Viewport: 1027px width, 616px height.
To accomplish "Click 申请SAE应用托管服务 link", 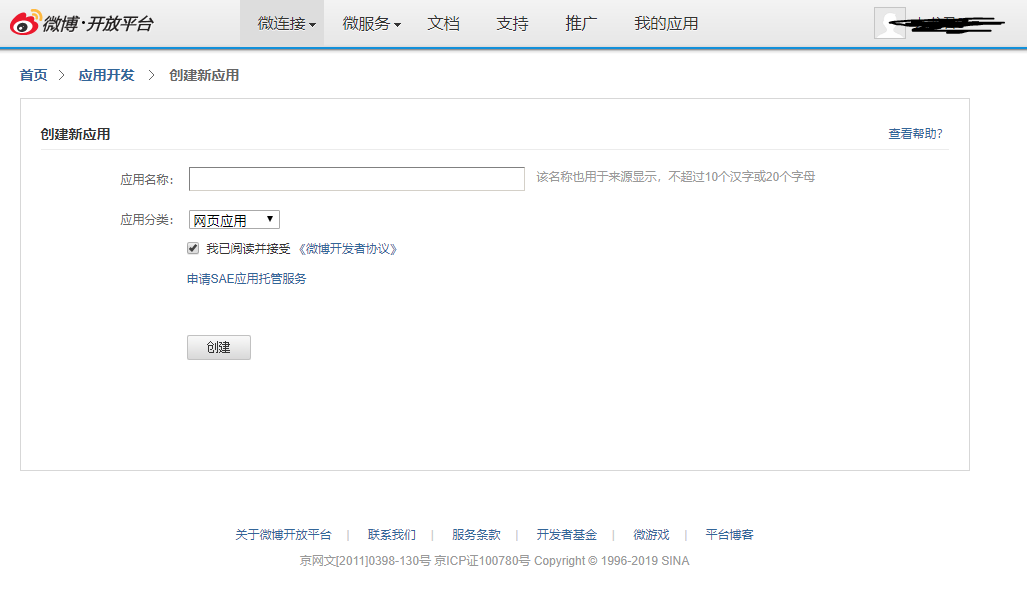I will (246, 279).
